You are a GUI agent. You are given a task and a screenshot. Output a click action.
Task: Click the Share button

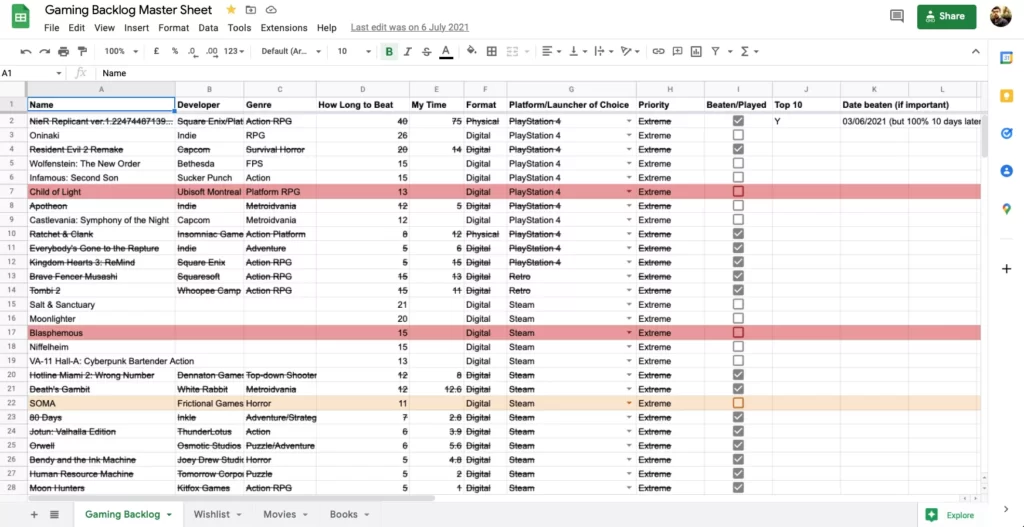click(x=946, y=16)
